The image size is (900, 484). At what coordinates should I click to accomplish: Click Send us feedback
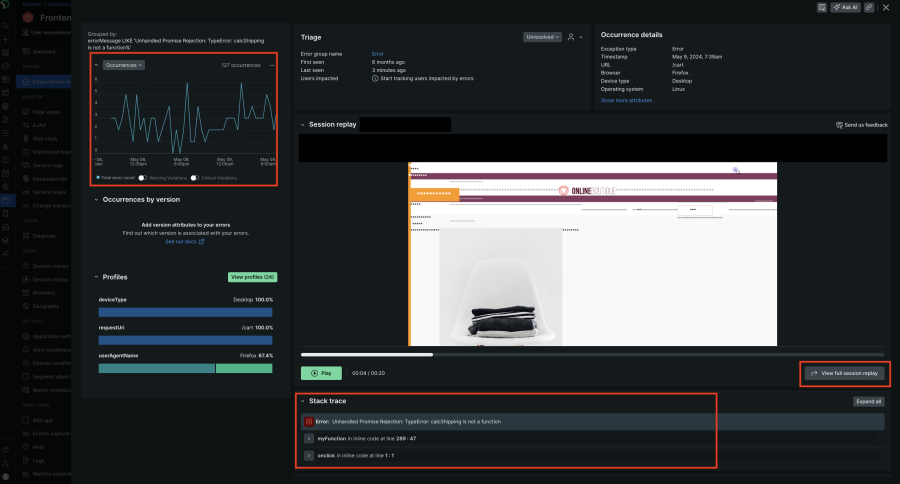tap(861, 125)
